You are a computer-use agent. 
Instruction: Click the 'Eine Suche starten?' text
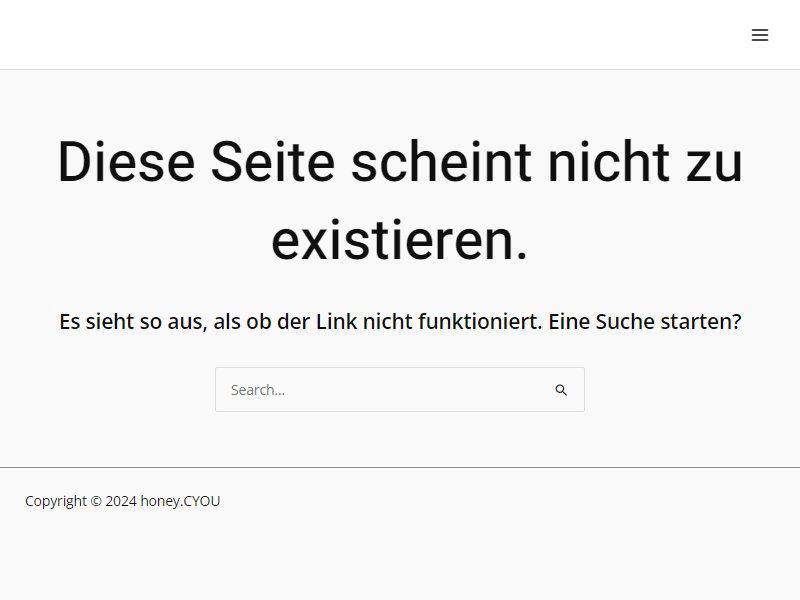point(644,321)
